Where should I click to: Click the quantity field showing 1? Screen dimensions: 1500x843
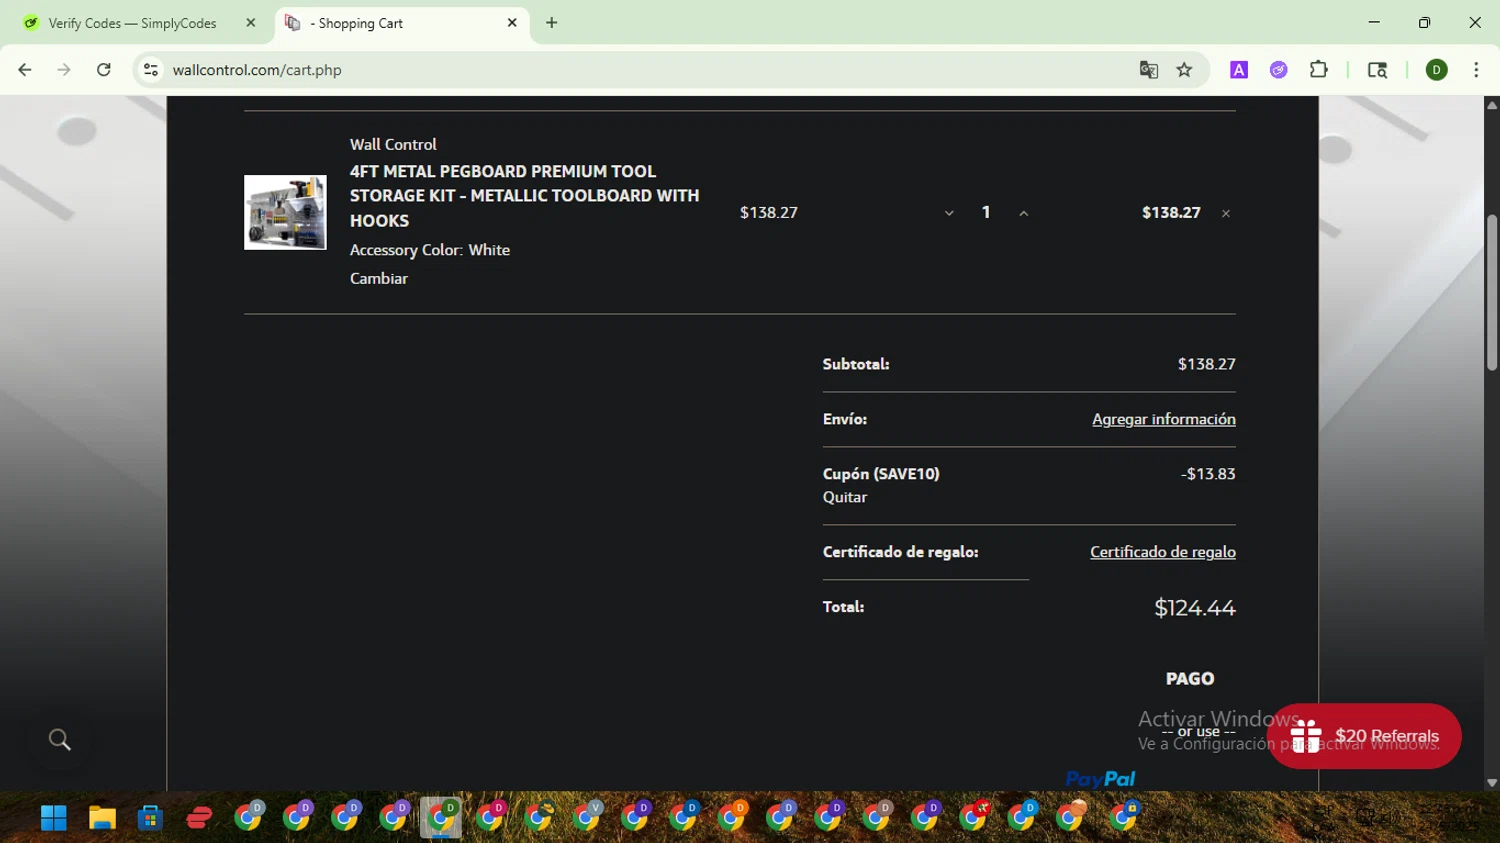click(986, 212)
